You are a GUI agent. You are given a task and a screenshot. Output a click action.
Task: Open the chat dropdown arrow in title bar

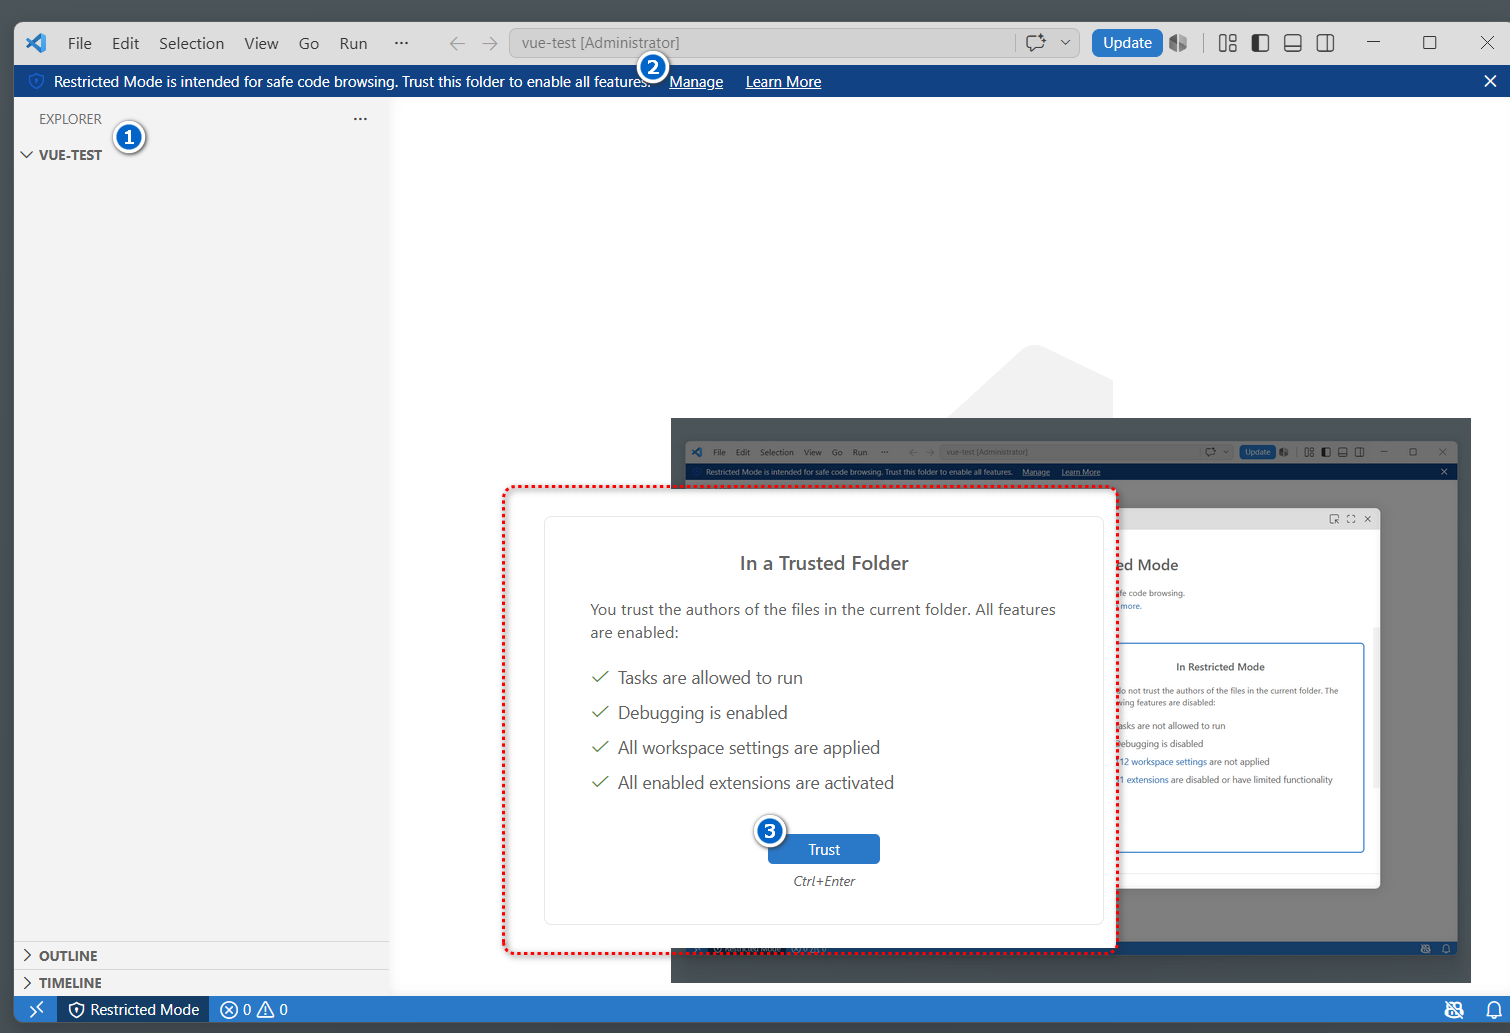(1066, 43)
